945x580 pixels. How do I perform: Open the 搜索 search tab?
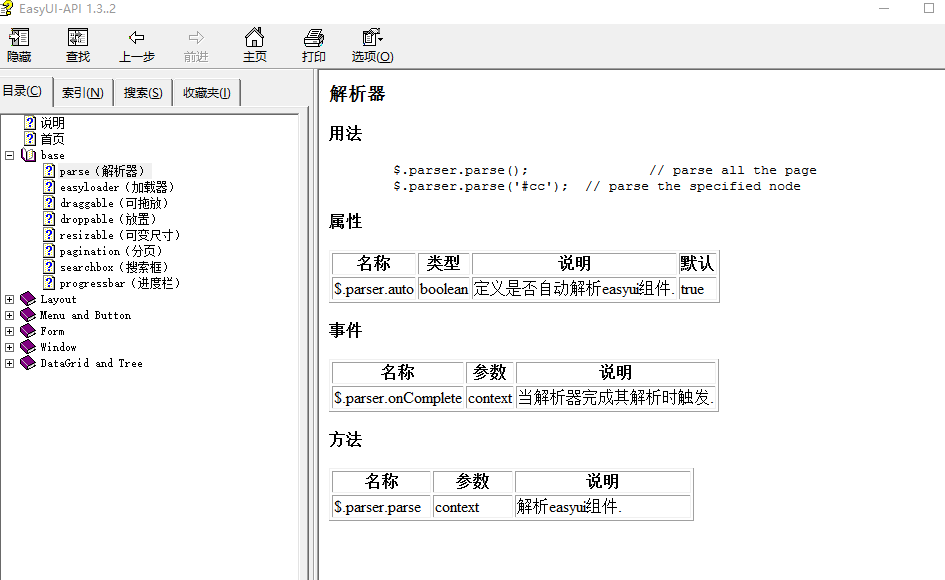click(143, 91)
